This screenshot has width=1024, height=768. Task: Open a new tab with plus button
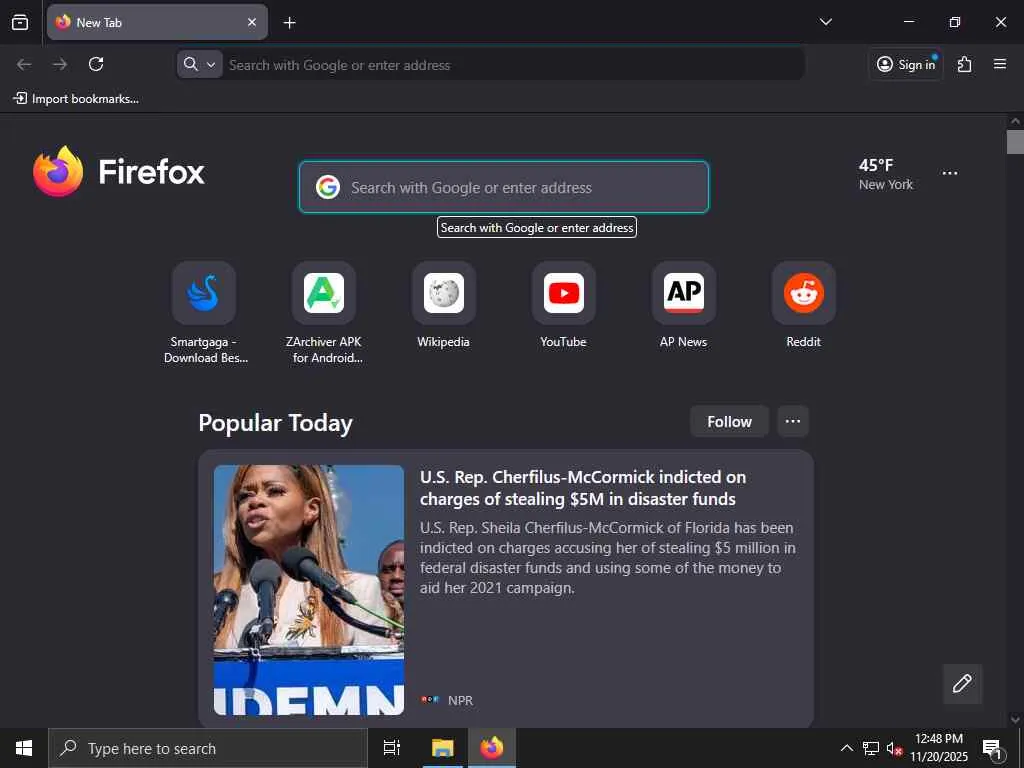pos(289,23)
